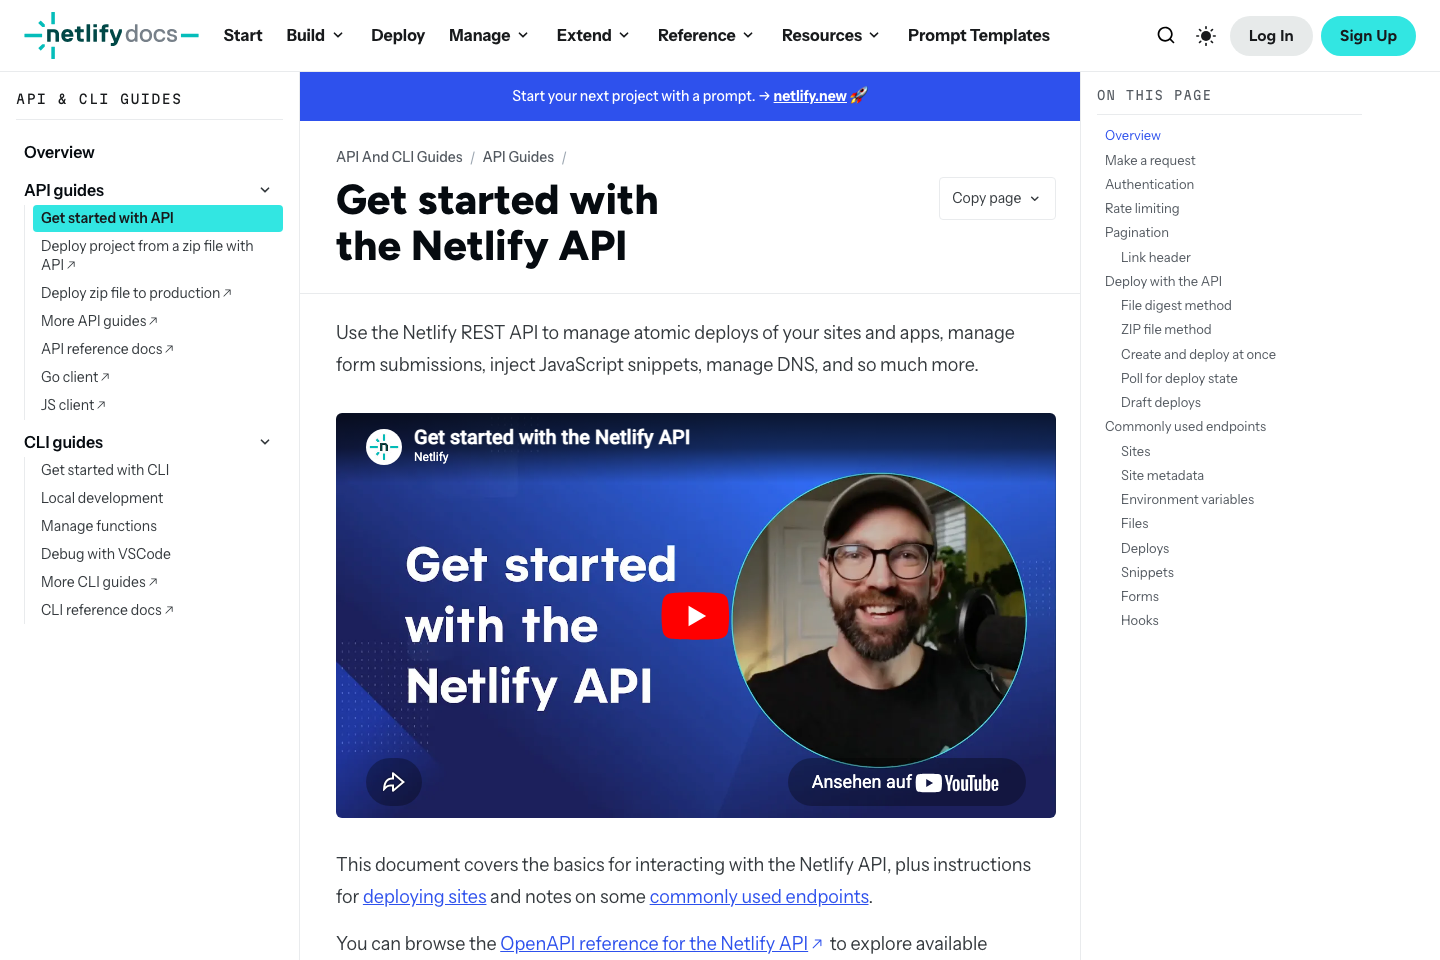This screenshot has height=960, width=1440.
Task: Open the Deploy menu item
Action: tap(397, 34)
